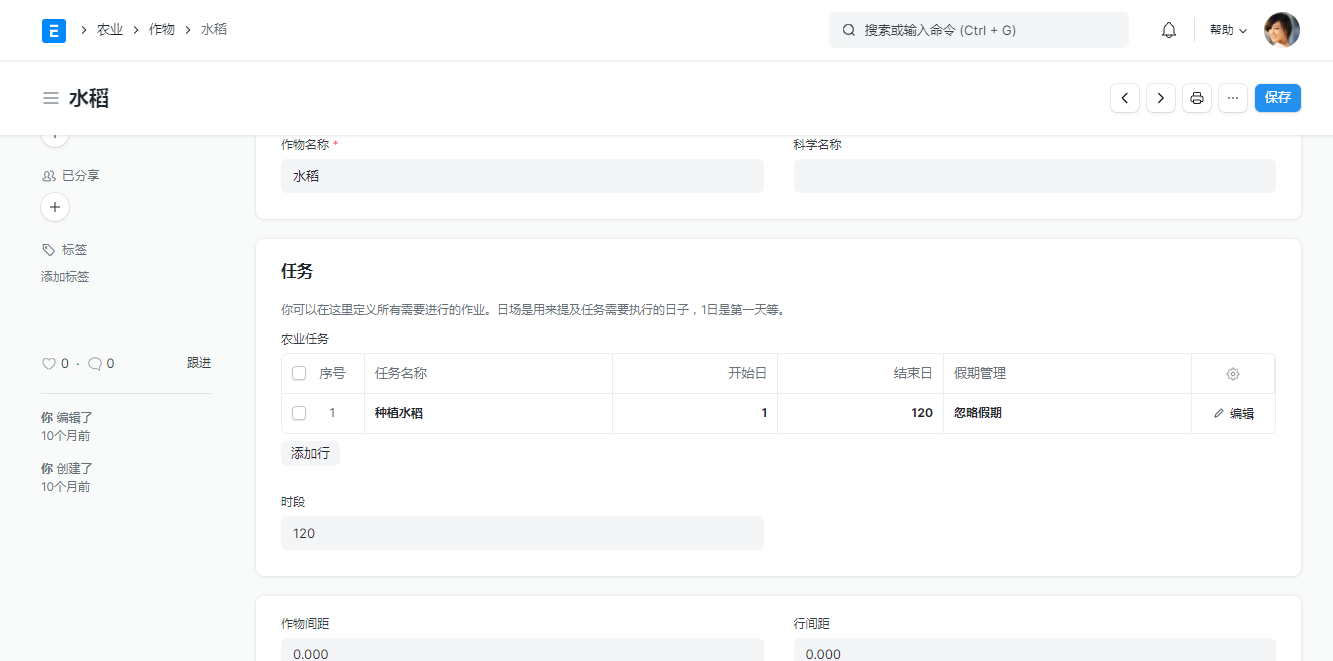Focus the search command bar
Image resolution: width=1333 pixels, height=661 pixels.
[979, 30]
